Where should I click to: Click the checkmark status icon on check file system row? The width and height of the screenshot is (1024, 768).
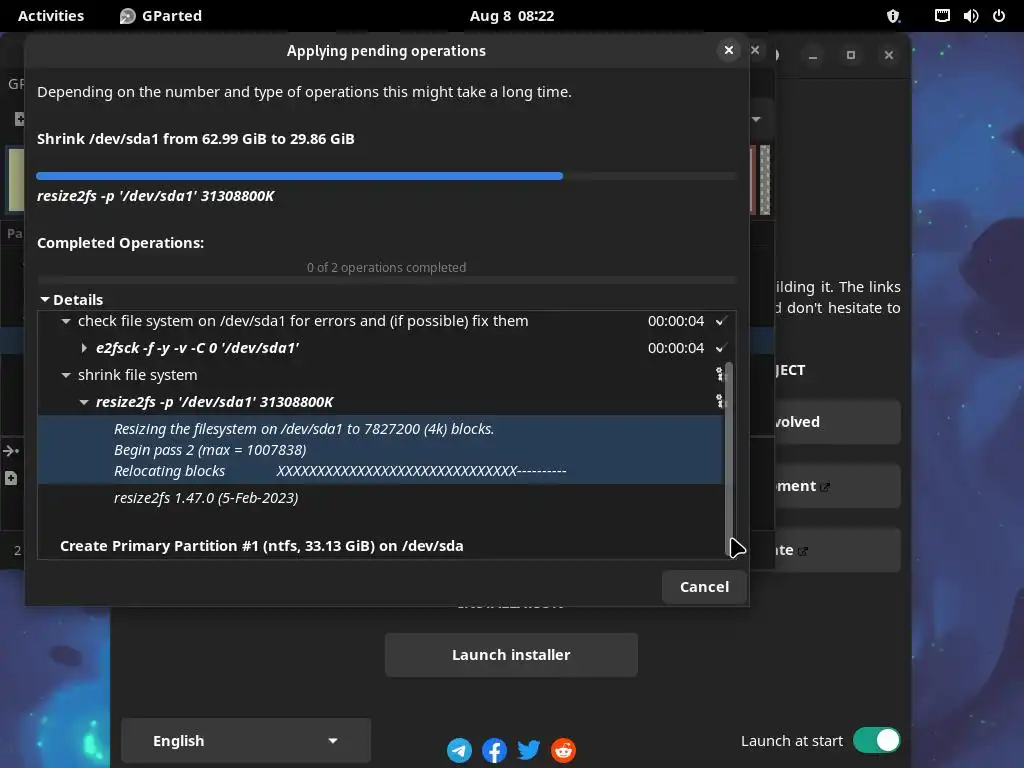pos(720,321)
